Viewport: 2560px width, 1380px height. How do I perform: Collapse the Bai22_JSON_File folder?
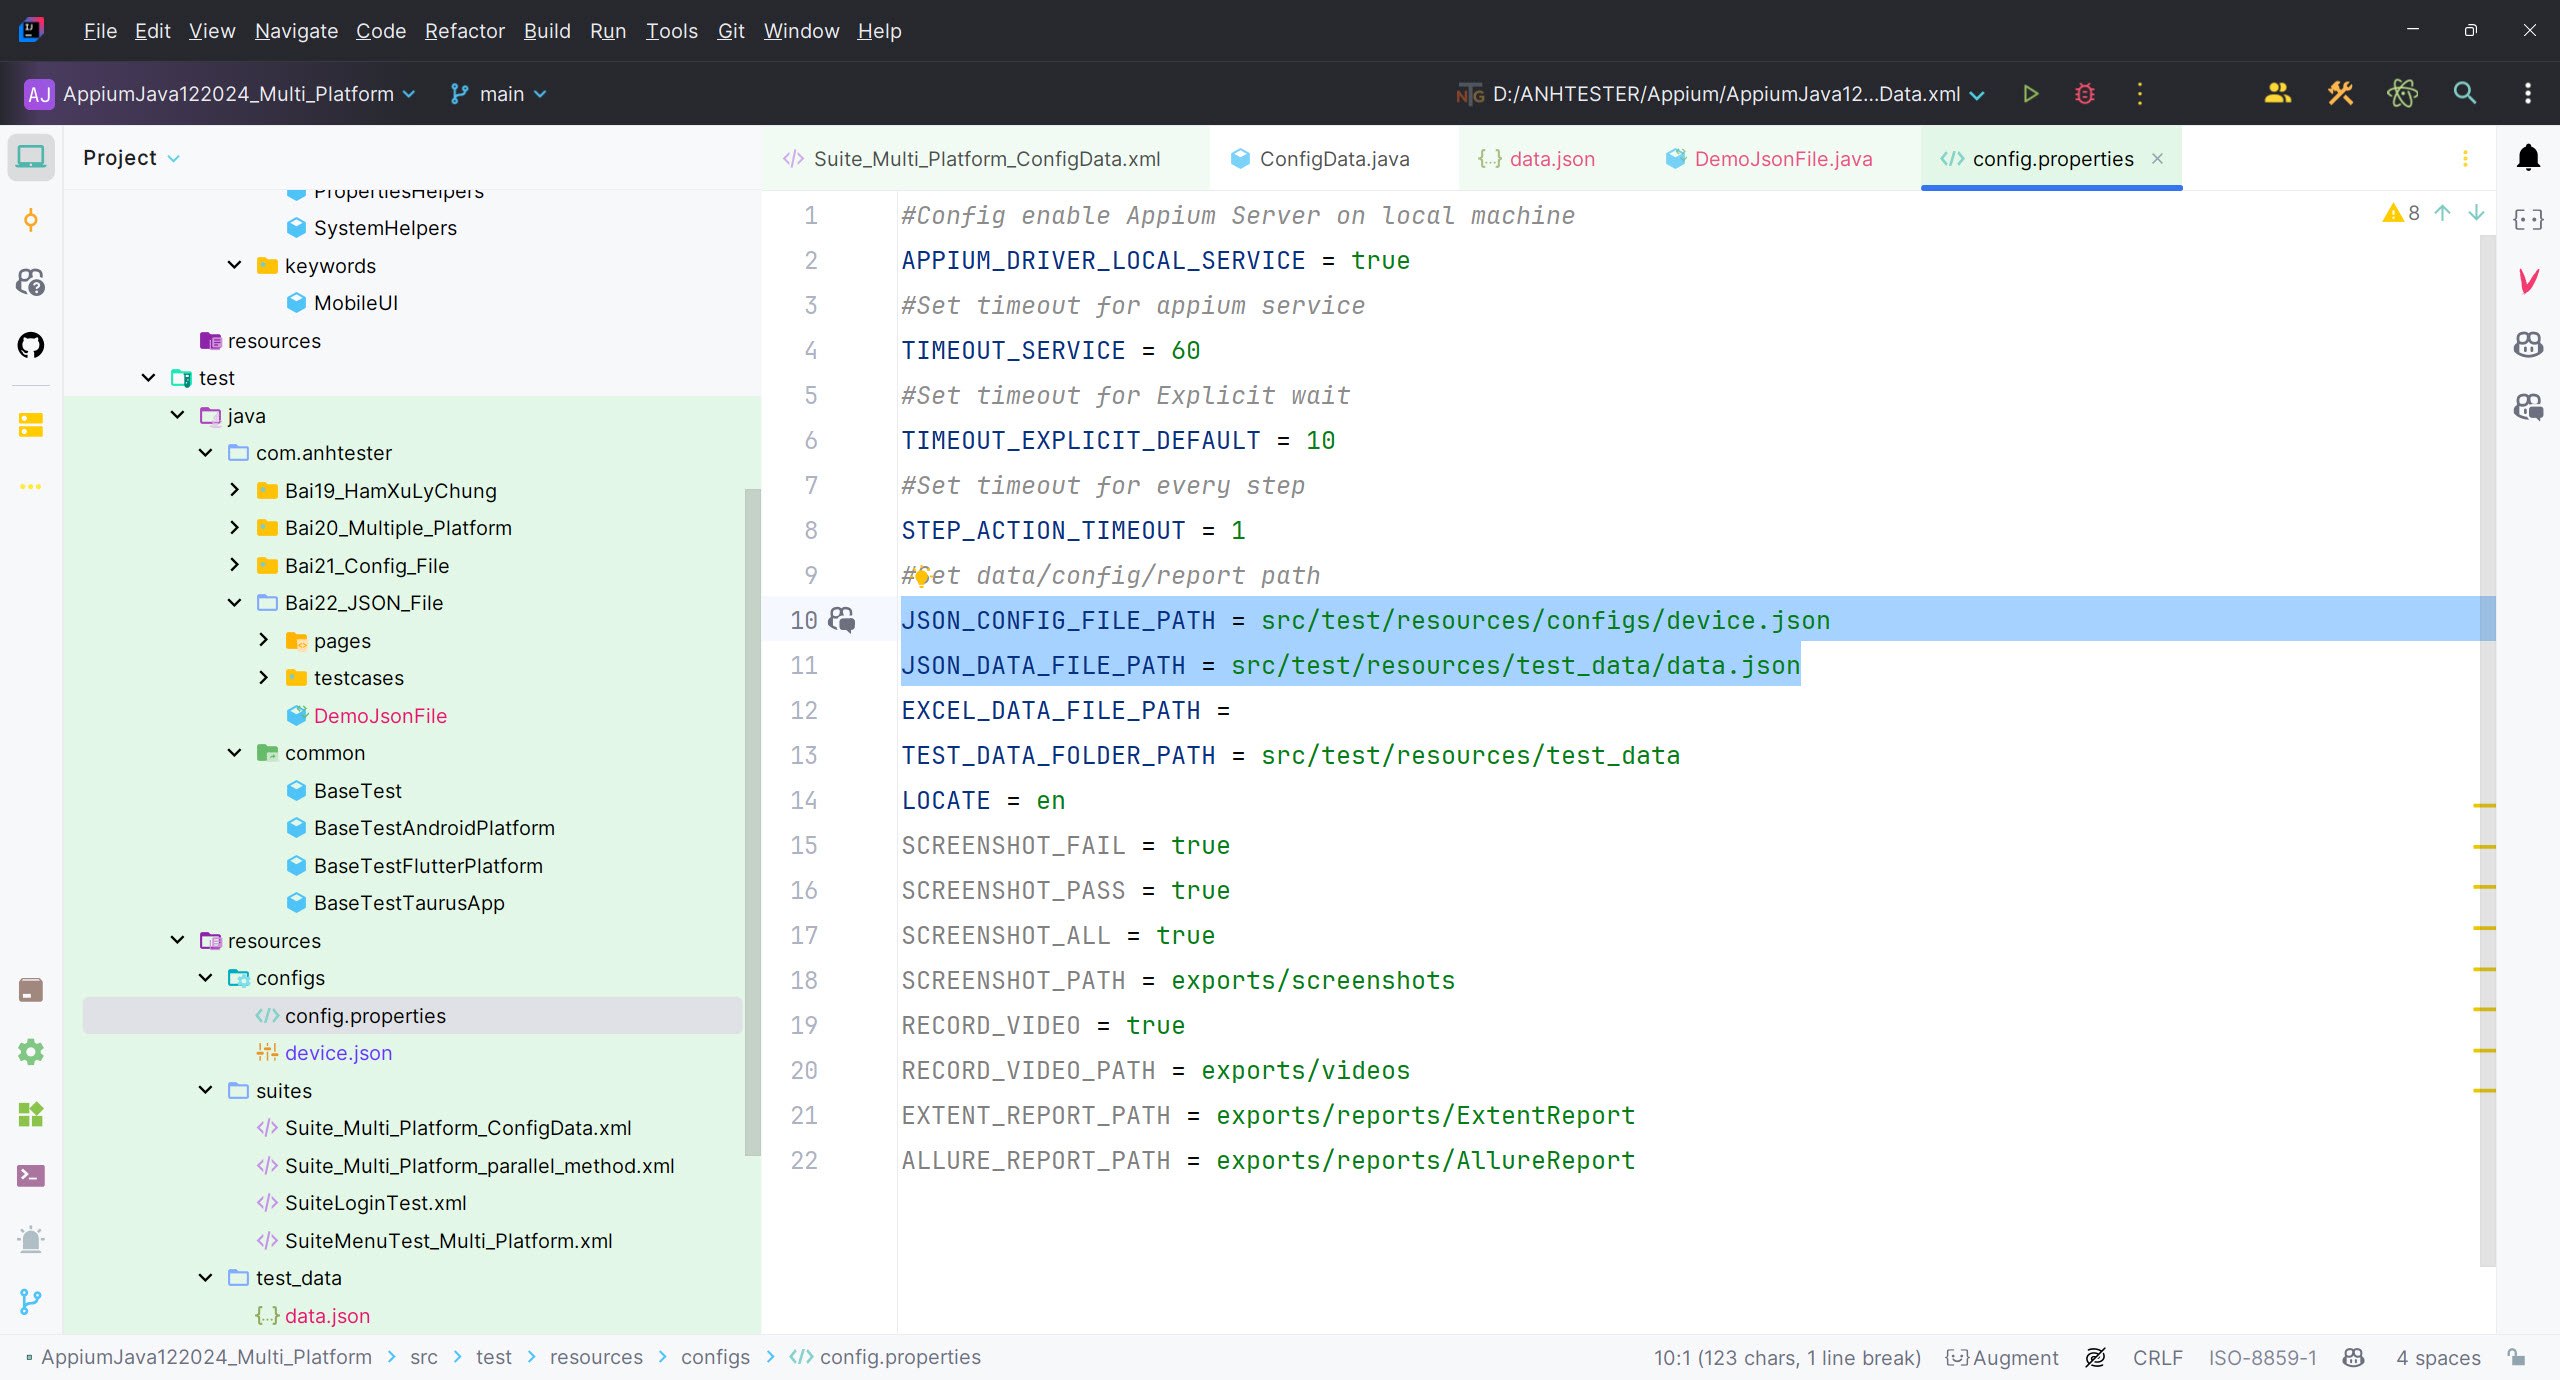[234, 603]
